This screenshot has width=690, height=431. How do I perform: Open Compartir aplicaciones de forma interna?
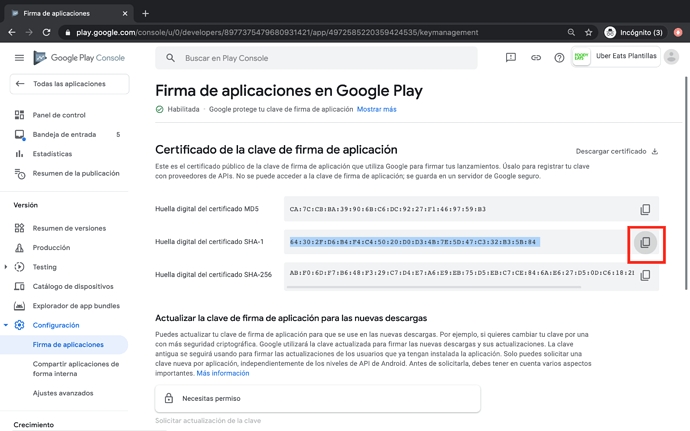pos(76,368)
